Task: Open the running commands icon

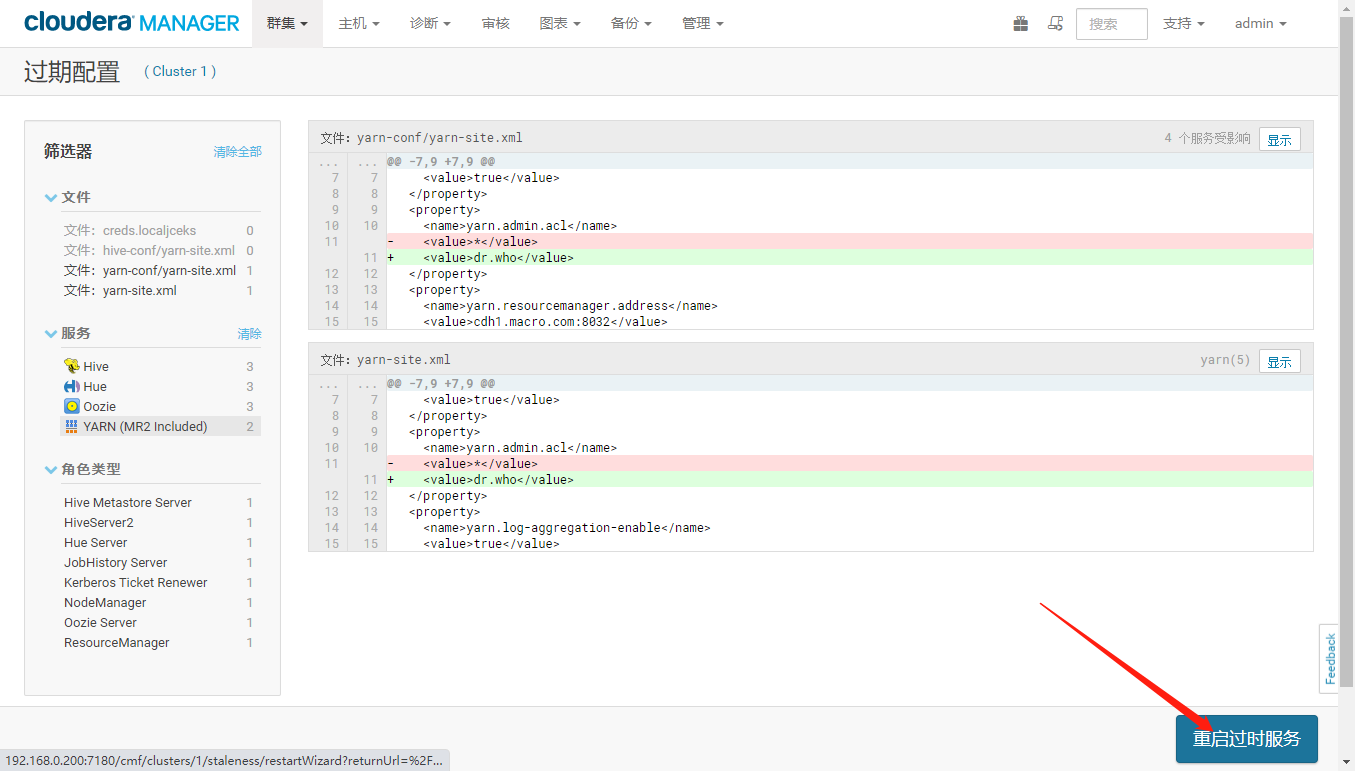Action: click(1055, 23)
